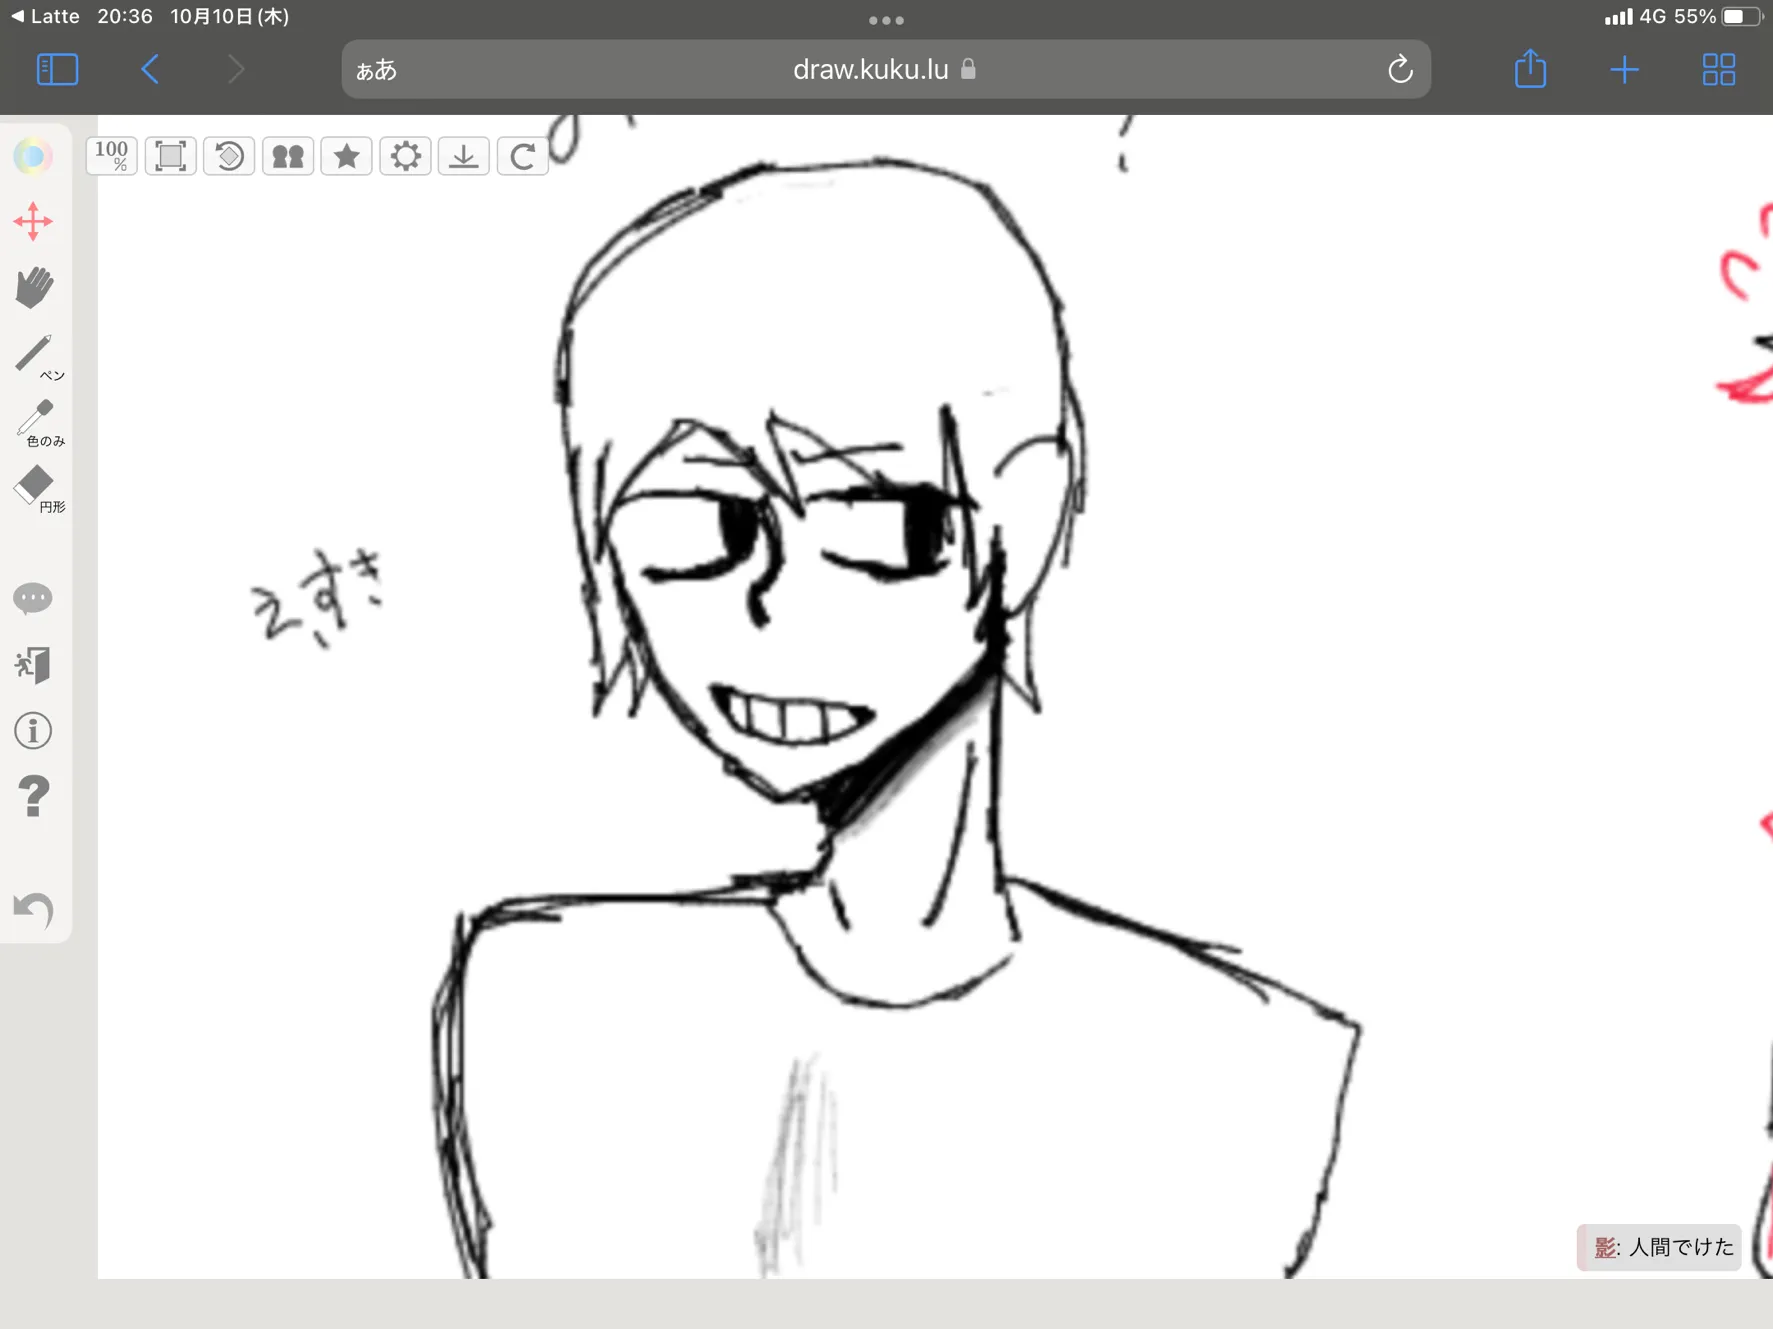Click the fit-to-screen frame icon
The width and height of the screenshot is (1773, 1329).
171,156
